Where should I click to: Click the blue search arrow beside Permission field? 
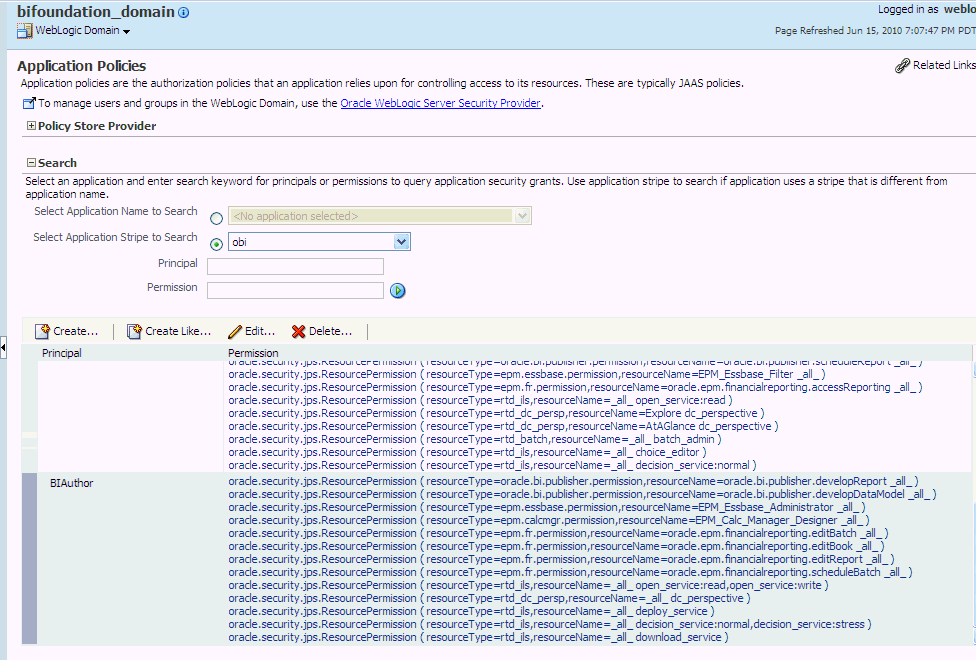click(398, 290)
